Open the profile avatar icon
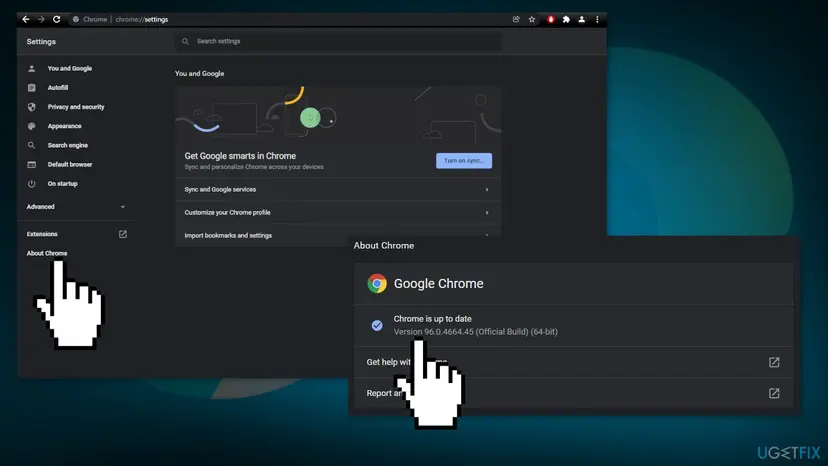The height and width of the screenshot is (466, 828). click(581, 20)
